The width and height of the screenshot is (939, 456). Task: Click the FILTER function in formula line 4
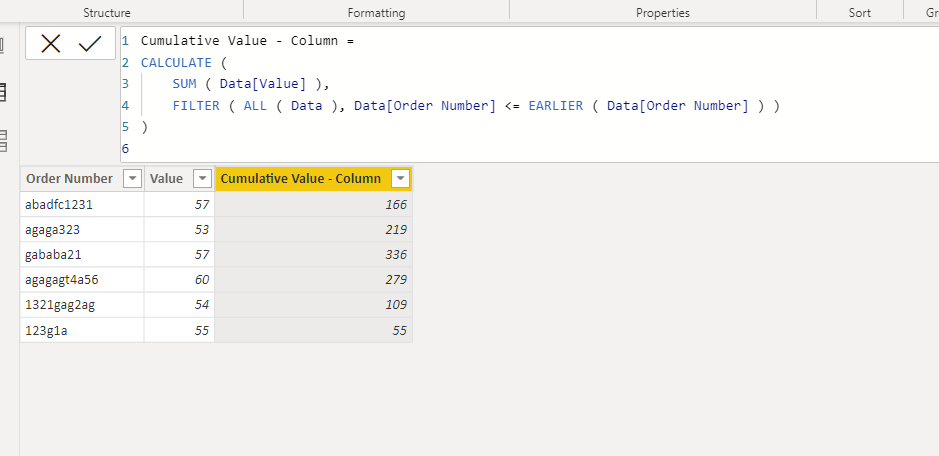point(196,105)
